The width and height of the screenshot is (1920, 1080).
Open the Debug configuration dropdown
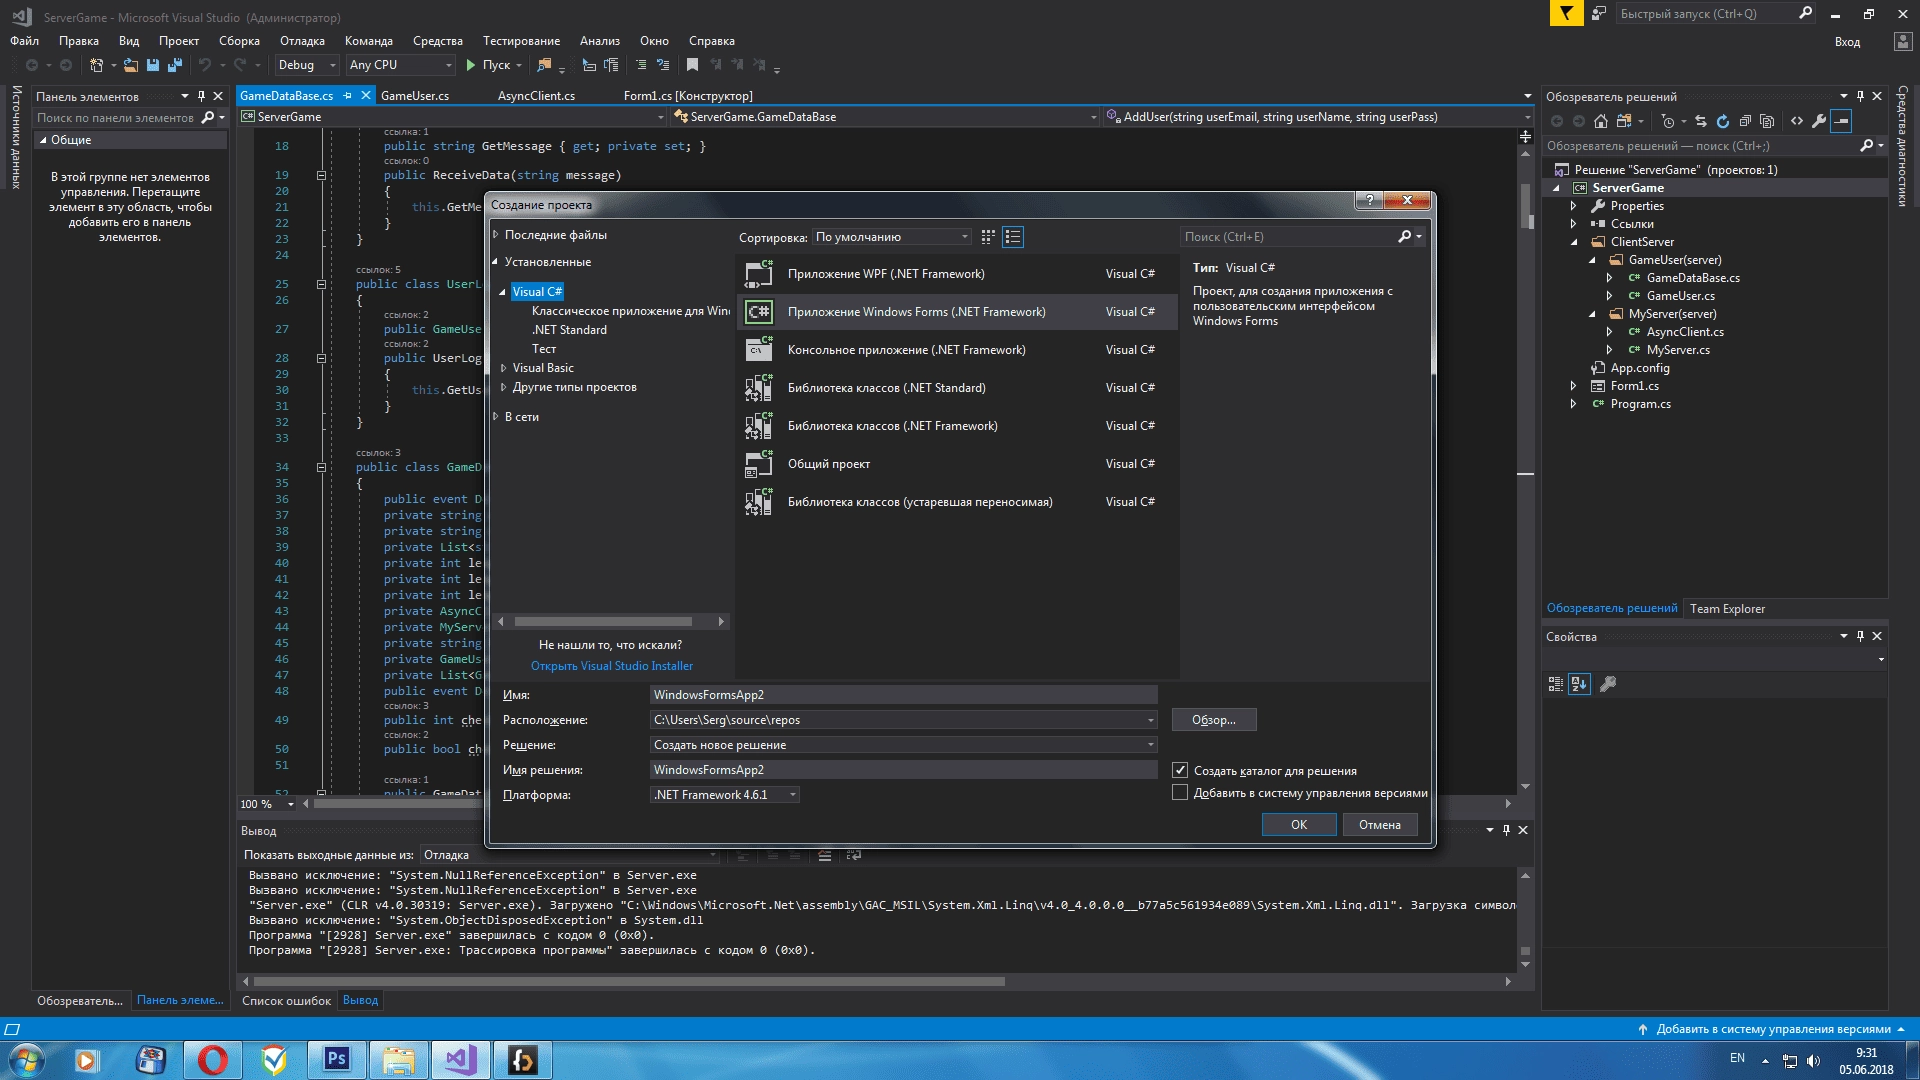[x=307, y=65]
